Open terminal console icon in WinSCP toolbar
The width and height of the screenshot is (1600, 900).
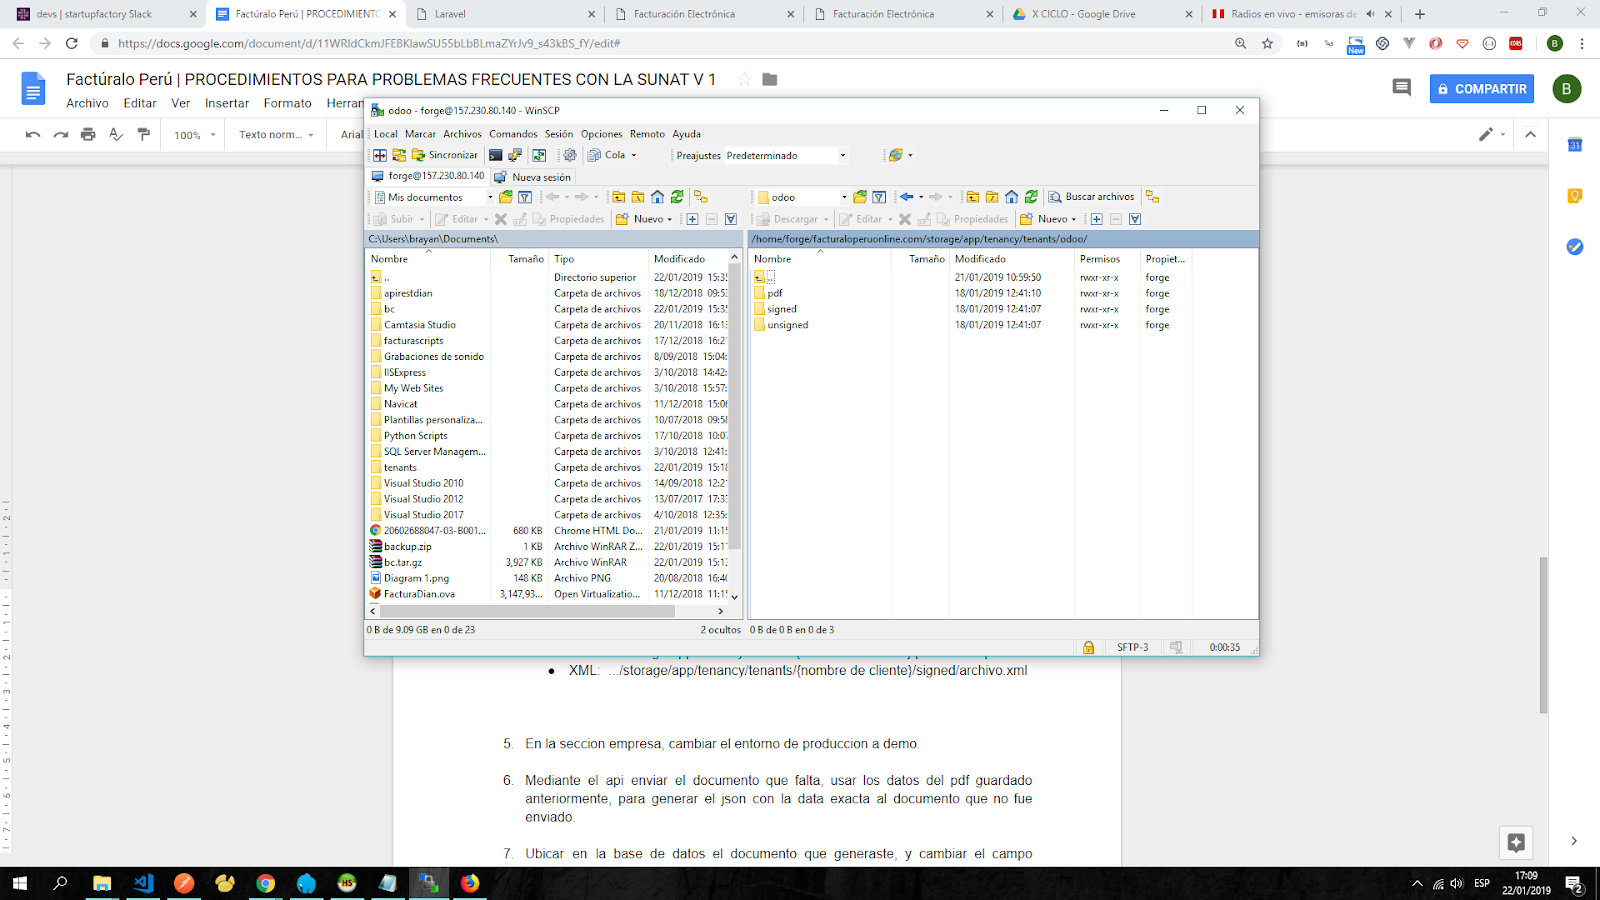click(x=495, y=155)
